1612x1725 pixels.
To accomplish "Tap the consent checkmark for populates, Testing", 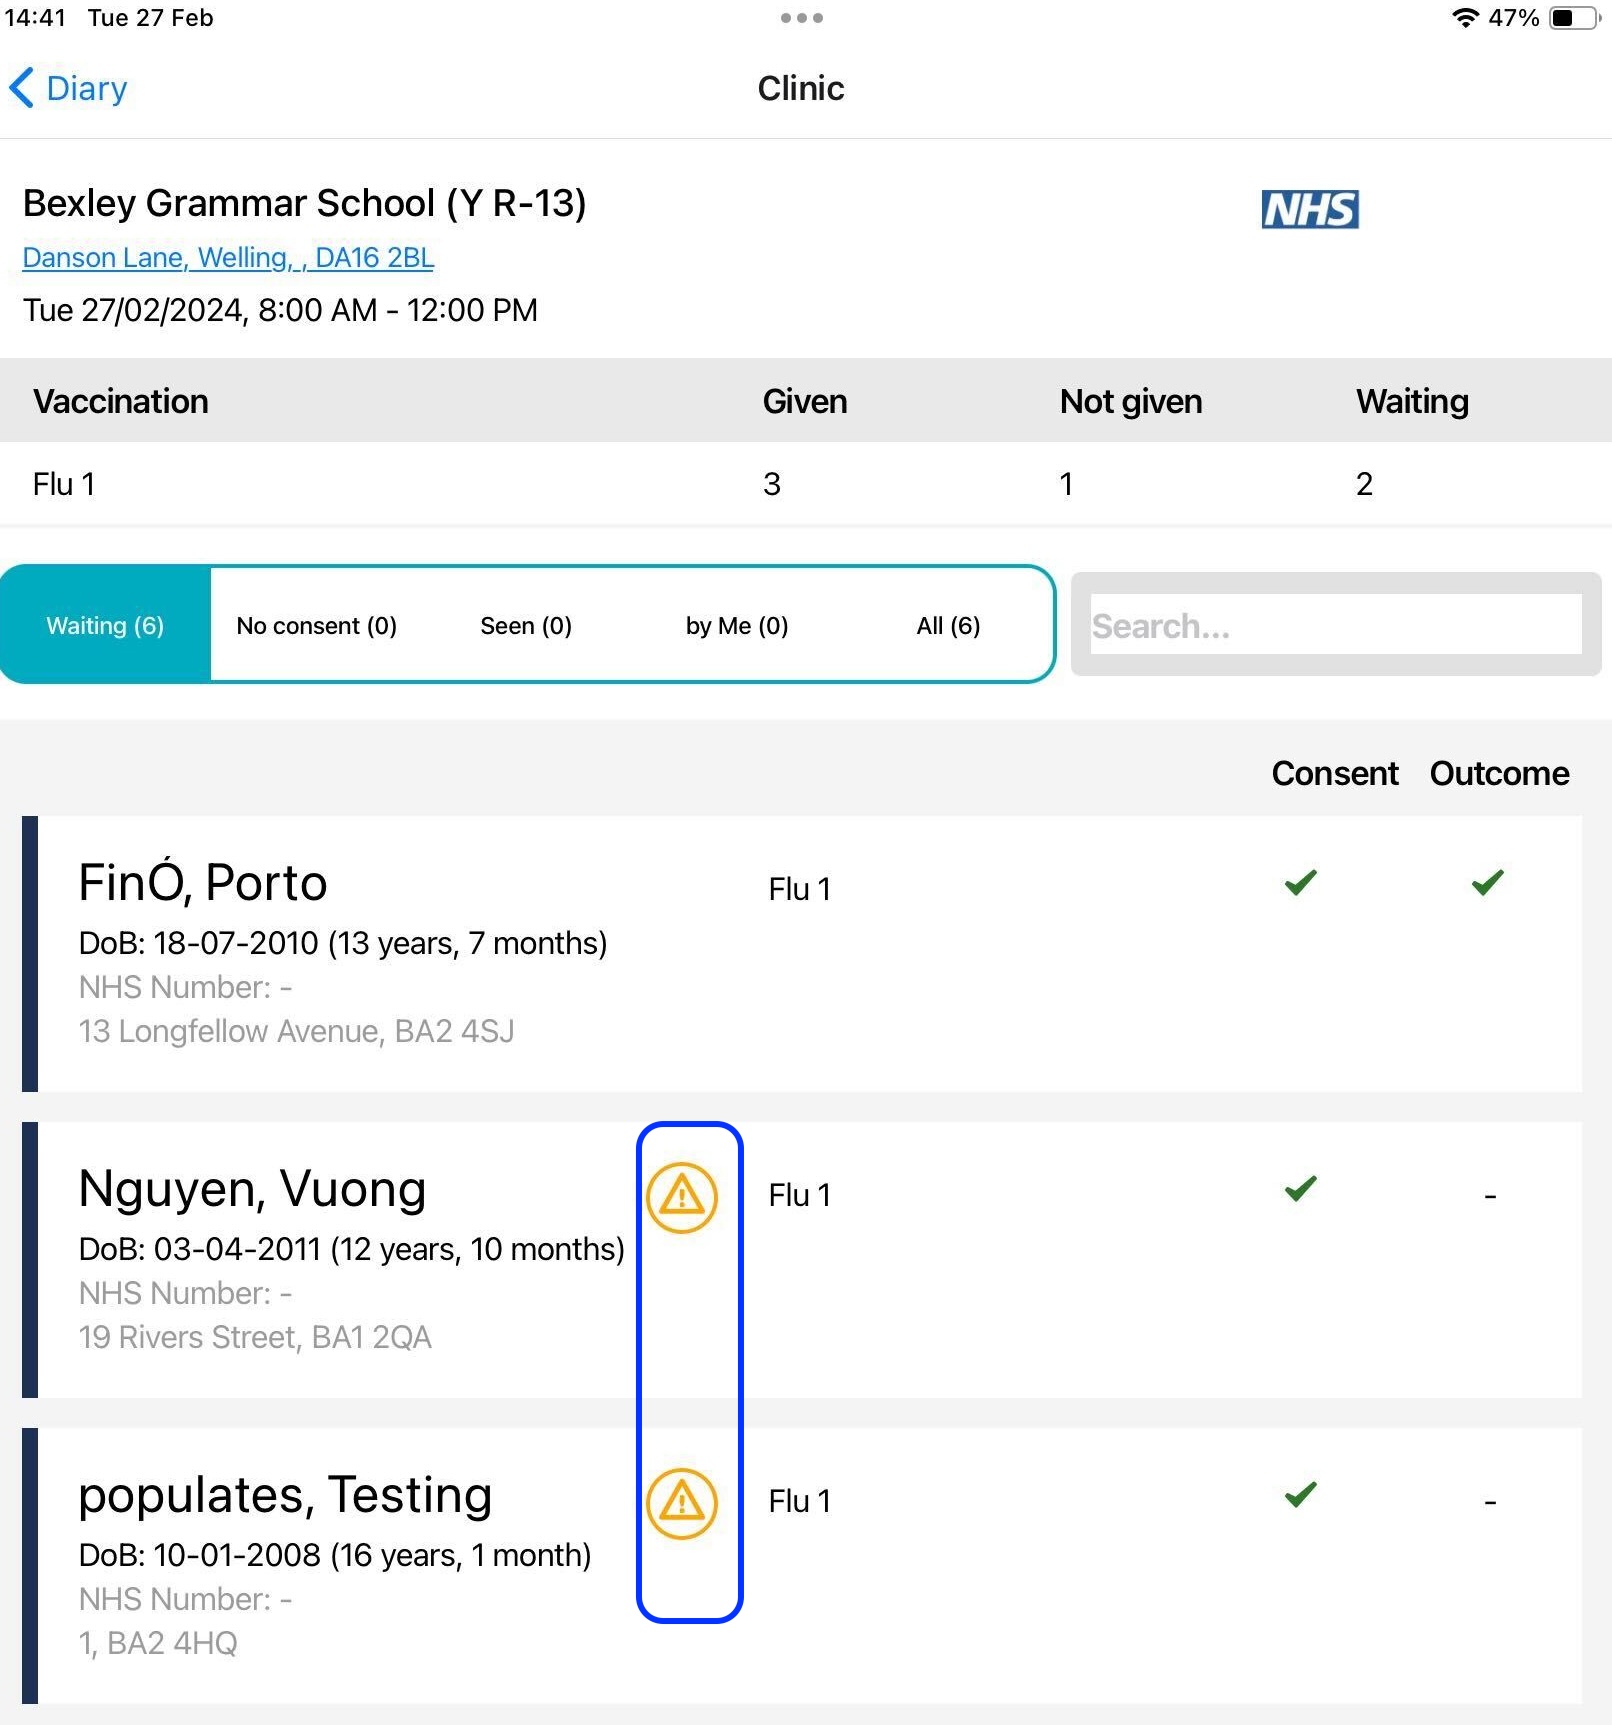I will [1300, 1495].
